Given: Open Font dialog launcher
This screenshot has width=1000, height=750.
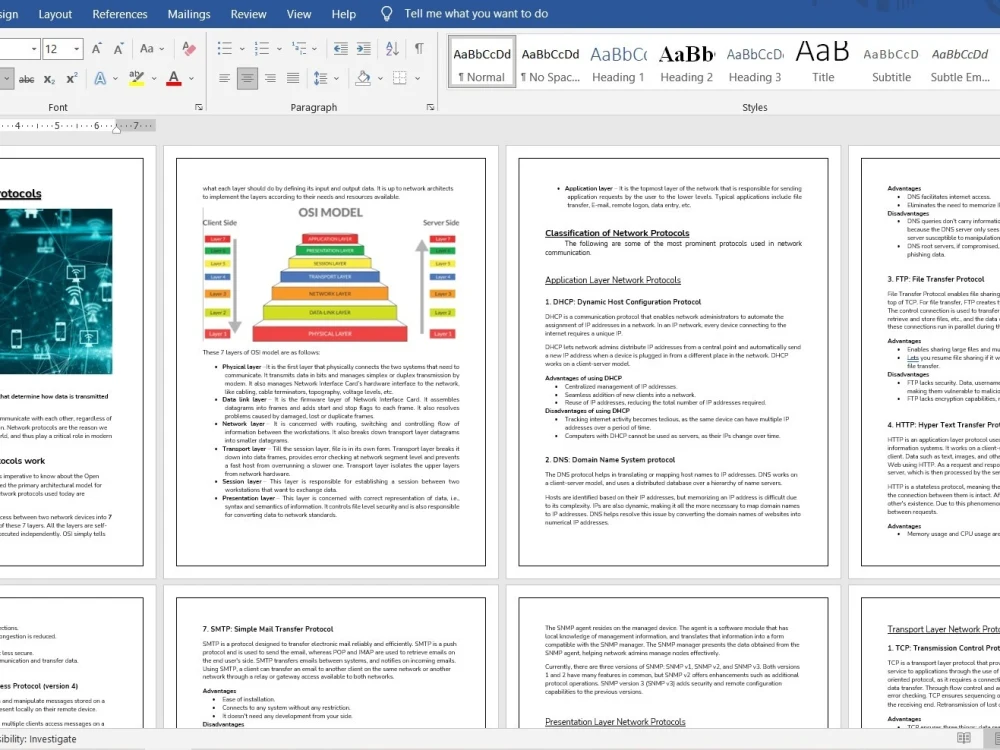Looking at the screenshot, I should pyautogui.click(x=199, y=107).
